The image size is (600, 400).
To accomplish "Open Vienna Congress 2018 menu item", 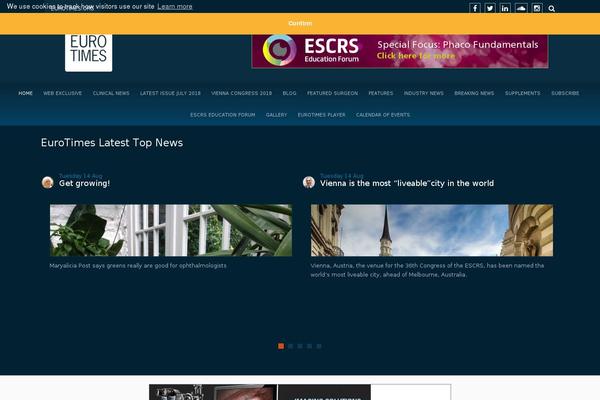I will [241, 93].
